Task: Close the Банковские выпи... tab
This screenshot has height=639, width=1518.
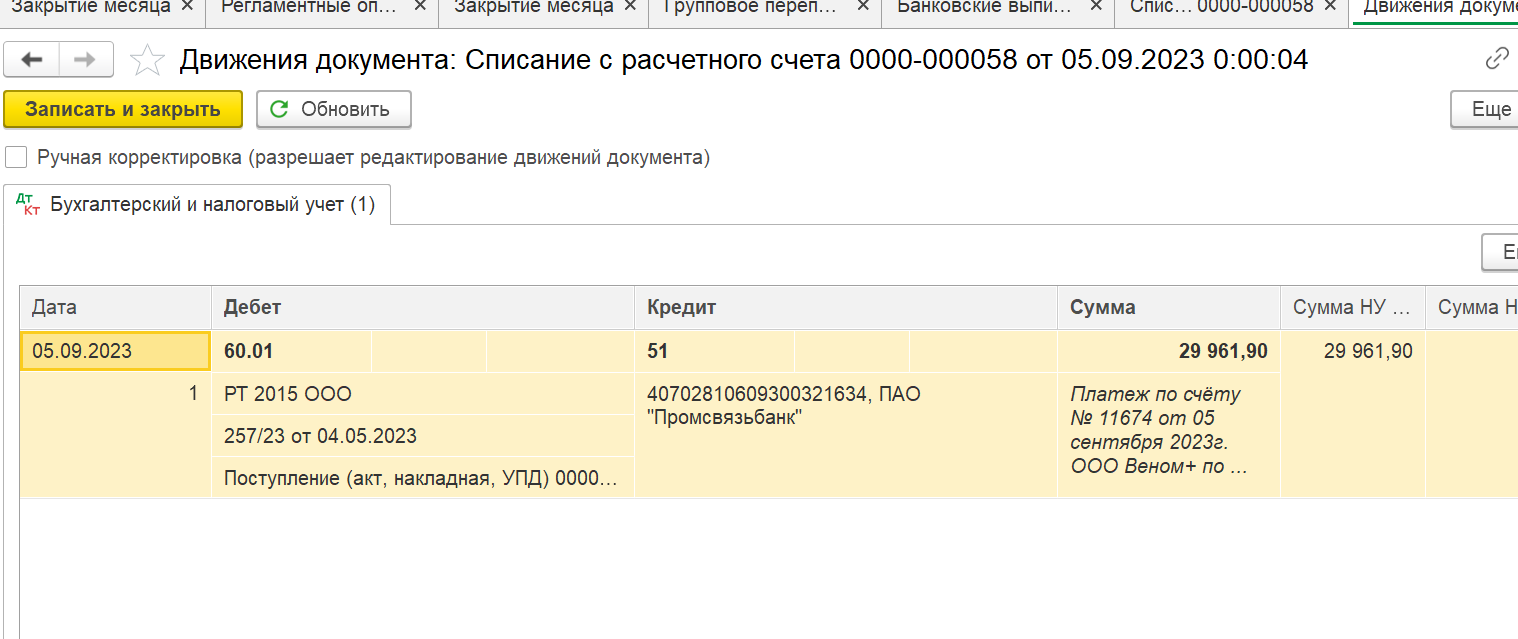Action: (1096, 6)
